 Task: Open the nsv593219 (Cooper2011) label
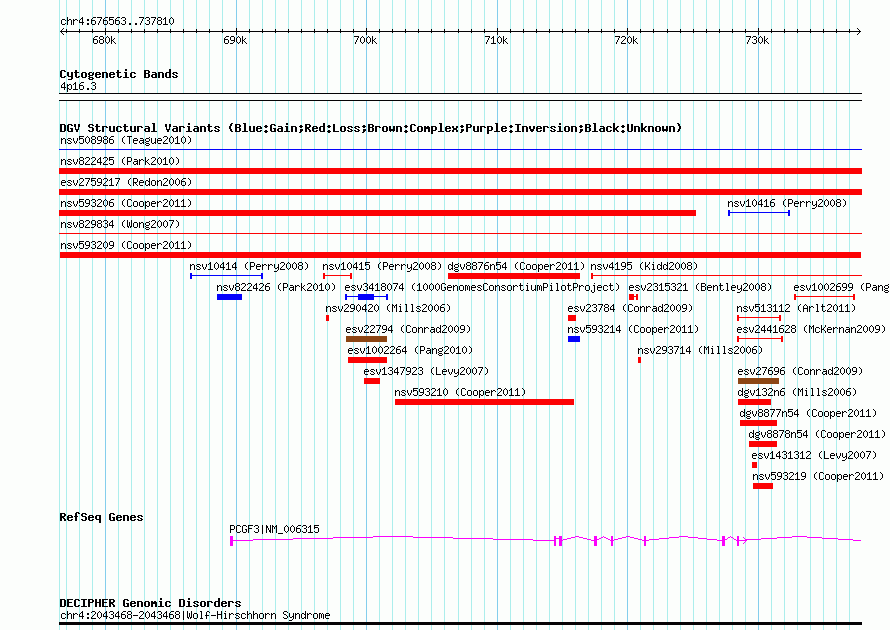point(818,476)
